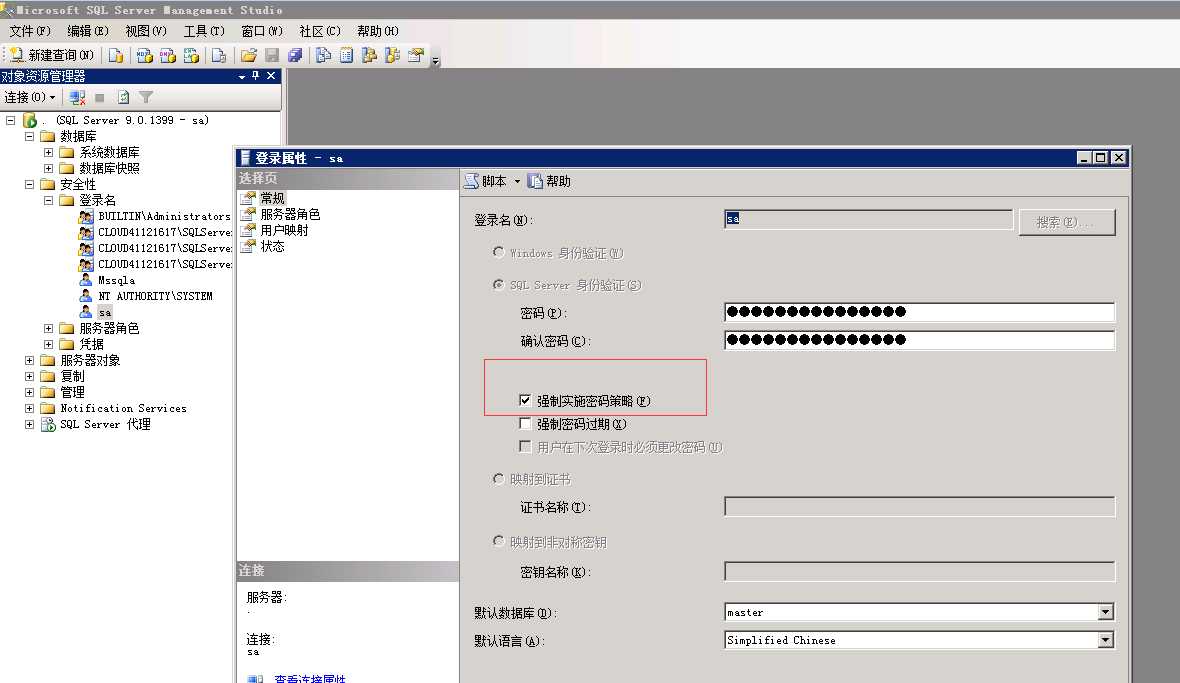Select the 服务器角色 page in login properties

coord(290,214)
